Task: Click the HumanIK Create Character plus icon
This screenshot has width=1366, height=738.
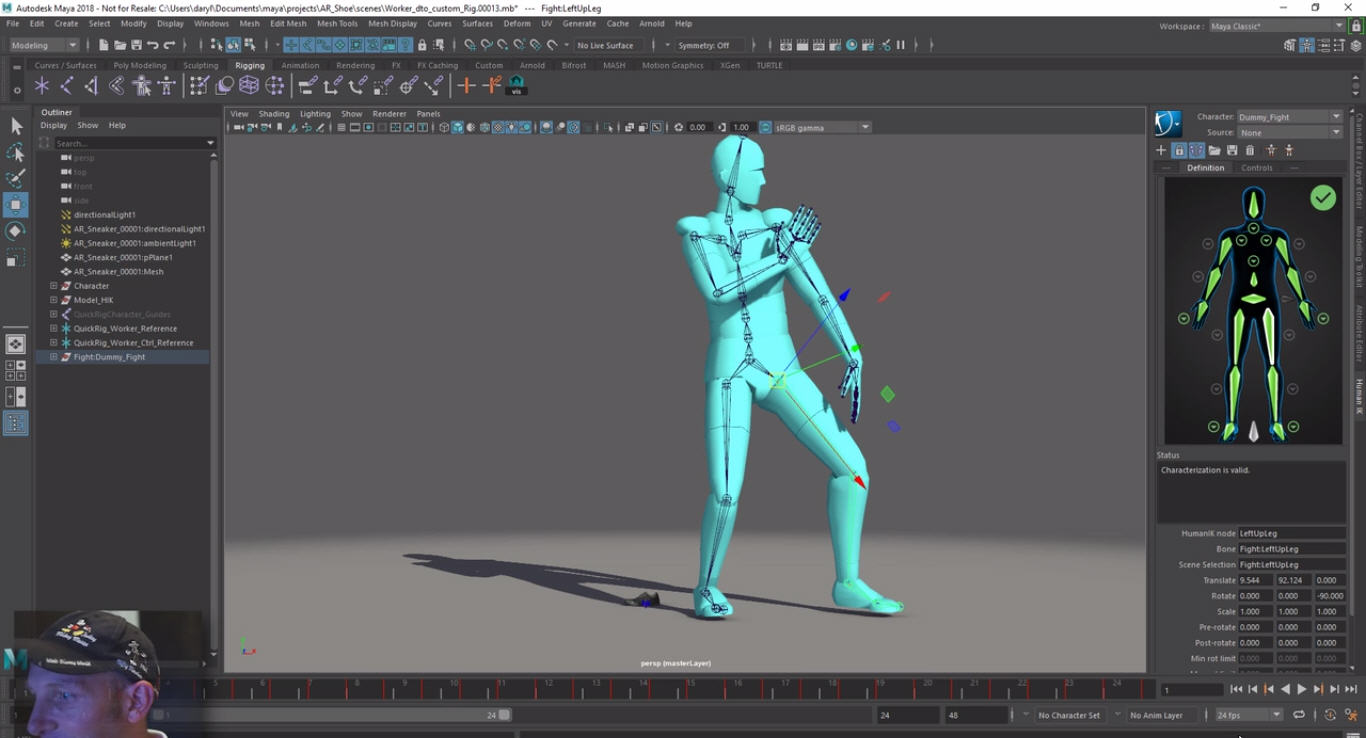Action: [x=1161, y=150]
